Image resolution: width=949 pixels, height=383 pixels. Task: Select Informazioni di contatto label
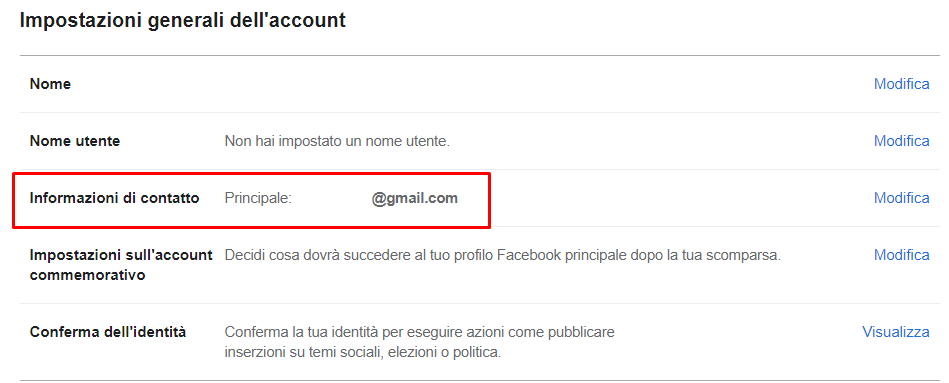114,198
